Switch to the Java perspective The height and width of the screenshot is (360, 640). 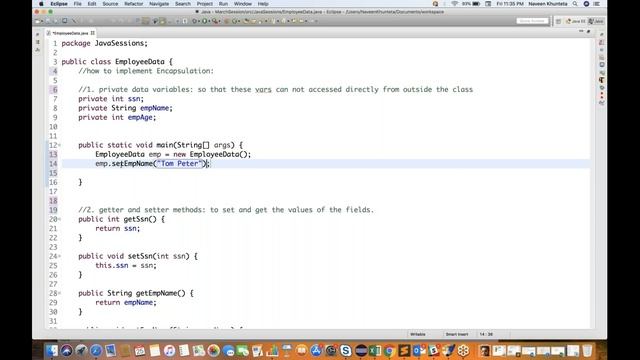point(596,21)
